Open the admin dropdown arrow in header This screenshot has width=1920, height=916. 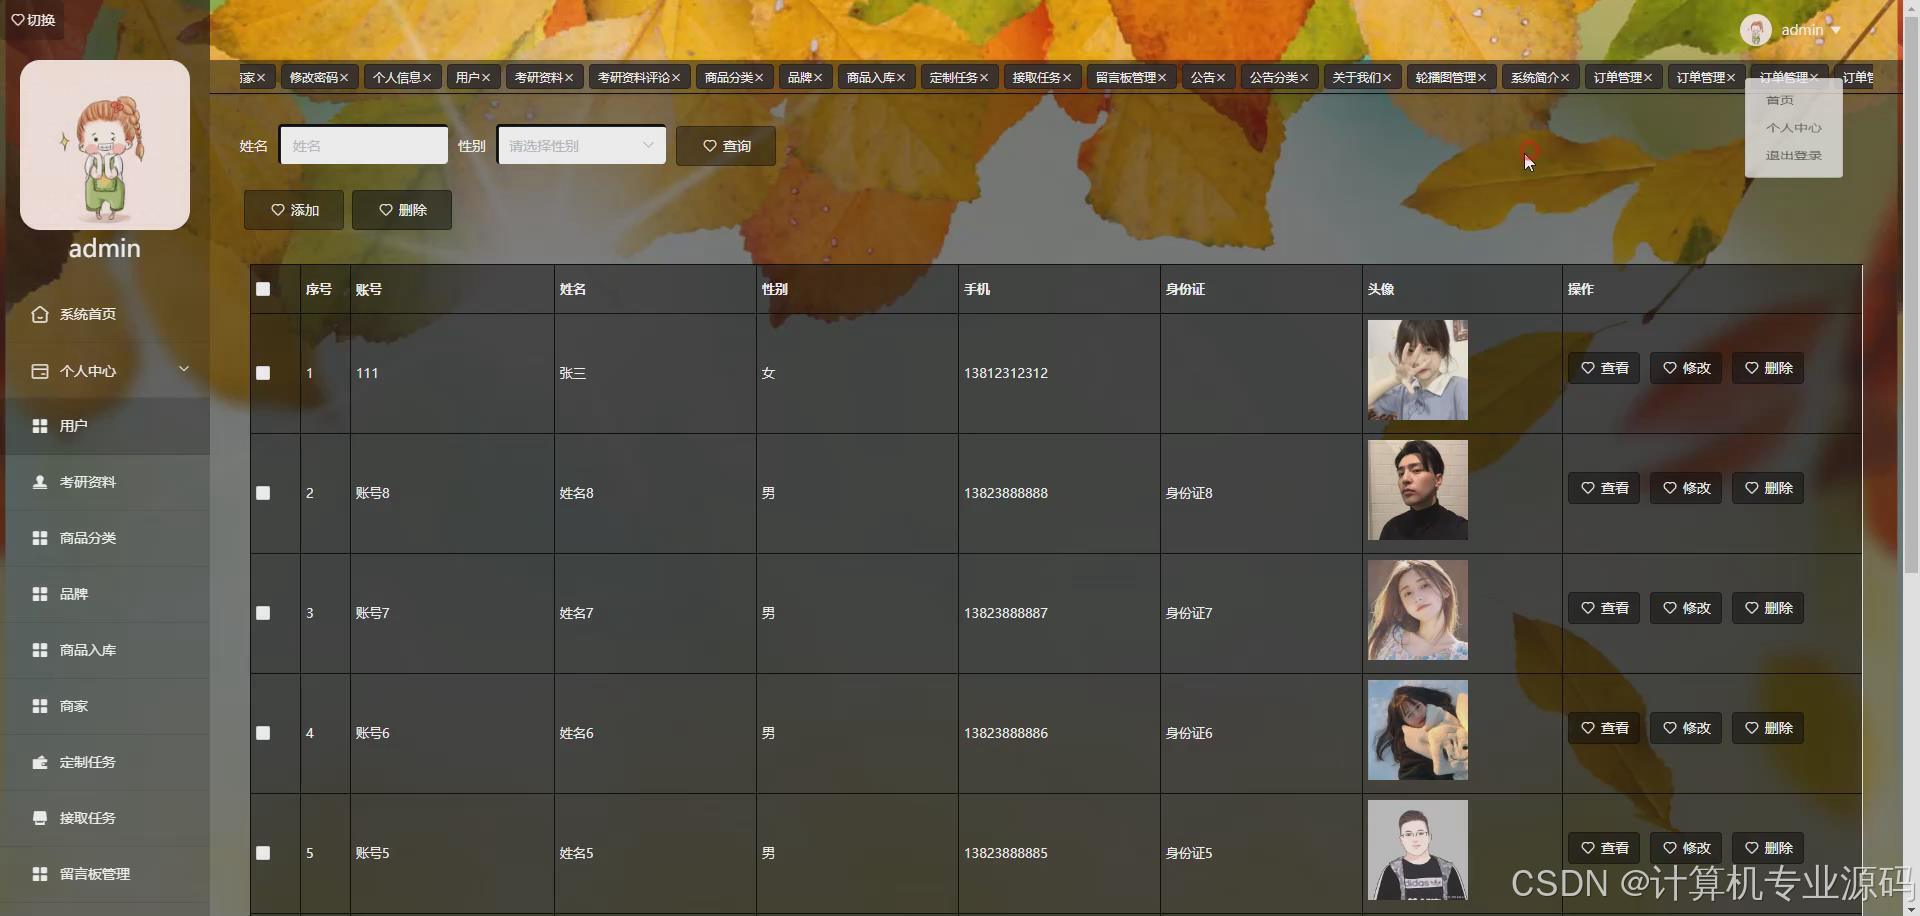tap(1836, 30)
